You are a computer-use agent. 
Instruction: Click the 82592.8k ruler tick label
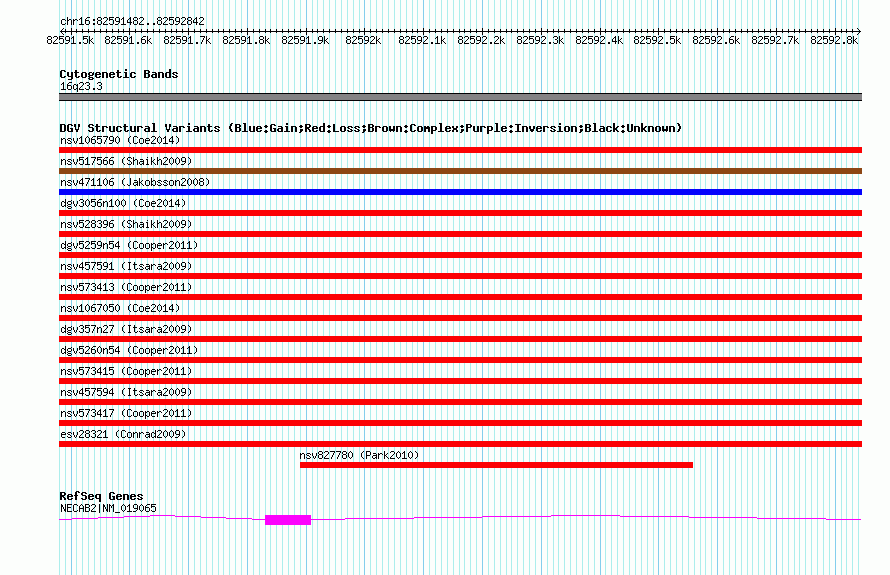point(834,40)
